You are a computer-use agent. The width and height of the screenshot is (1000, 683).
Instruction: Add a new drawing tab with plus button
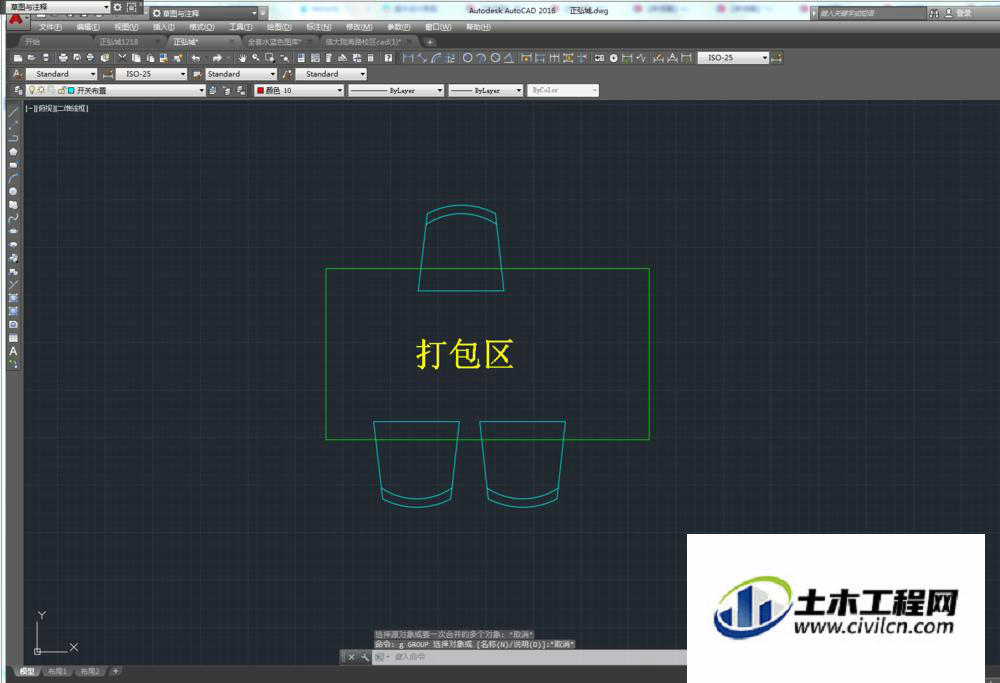point(430,42)
